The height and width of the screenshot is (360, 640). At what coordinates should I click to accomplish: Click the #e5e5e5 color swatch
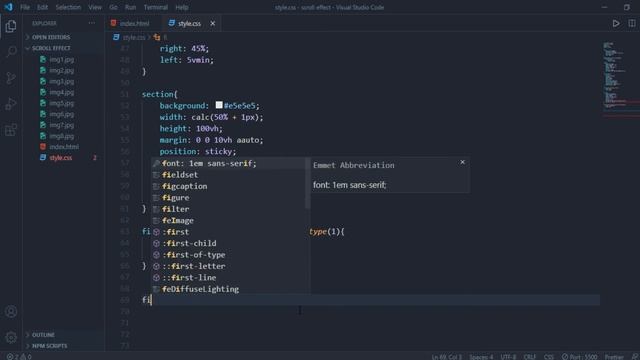tap(219, 105)
